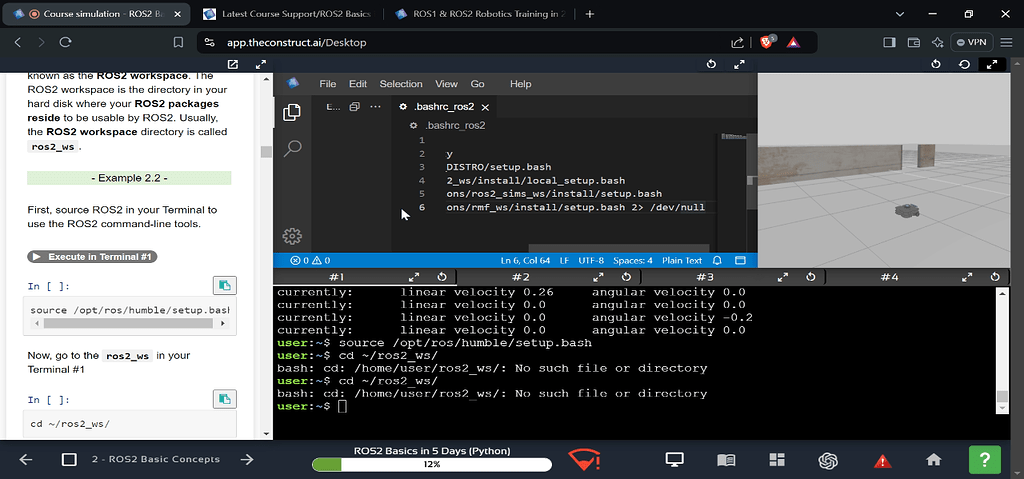This screenshot has width=1024, height=479.
Task: Restart terminal #3
Action: tap(810, 277)
